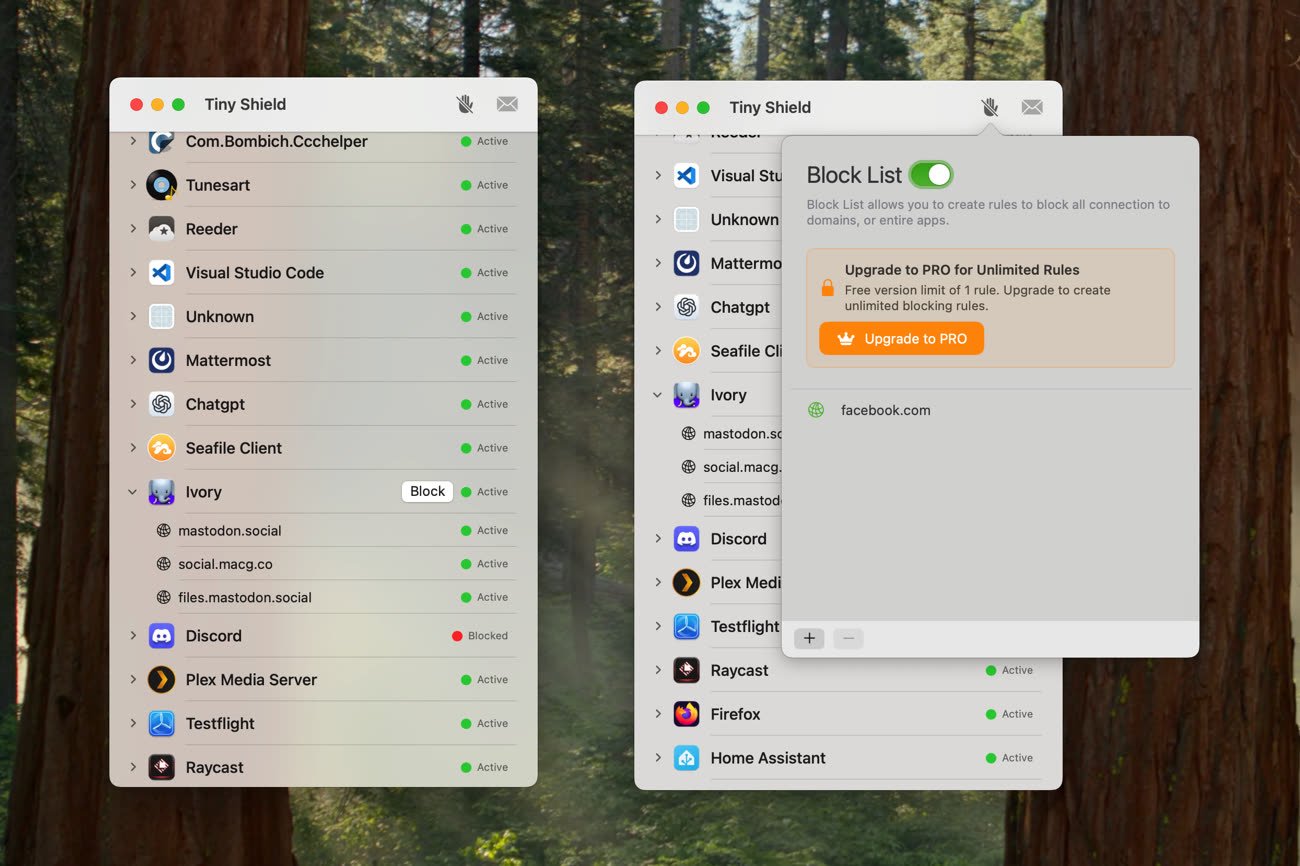Image resolution: width=1300 pixels, height=866 pixels.
Task: Click the envelope icon in left Tiny Shield window
Action: pos(507,104)
